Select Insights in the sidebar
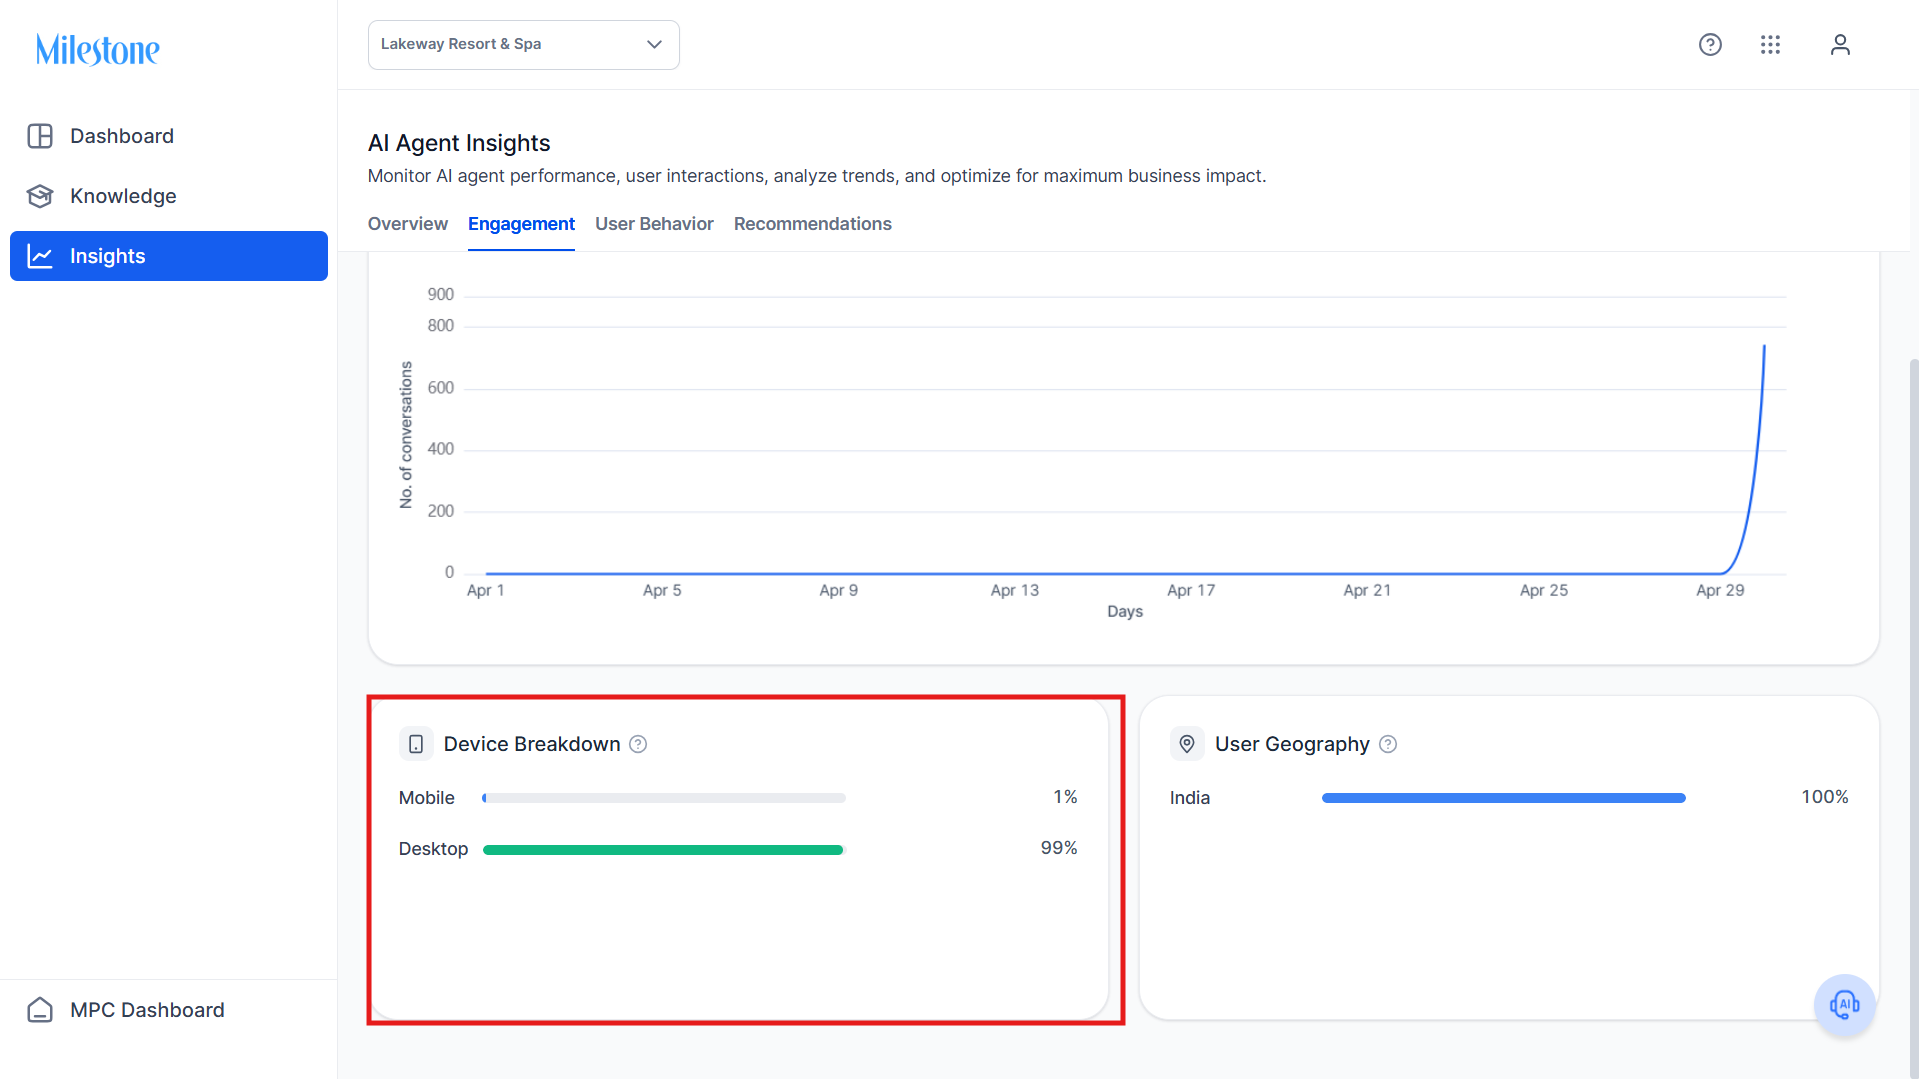Viewport: 1919px width, 1079px height. [169, 256]
